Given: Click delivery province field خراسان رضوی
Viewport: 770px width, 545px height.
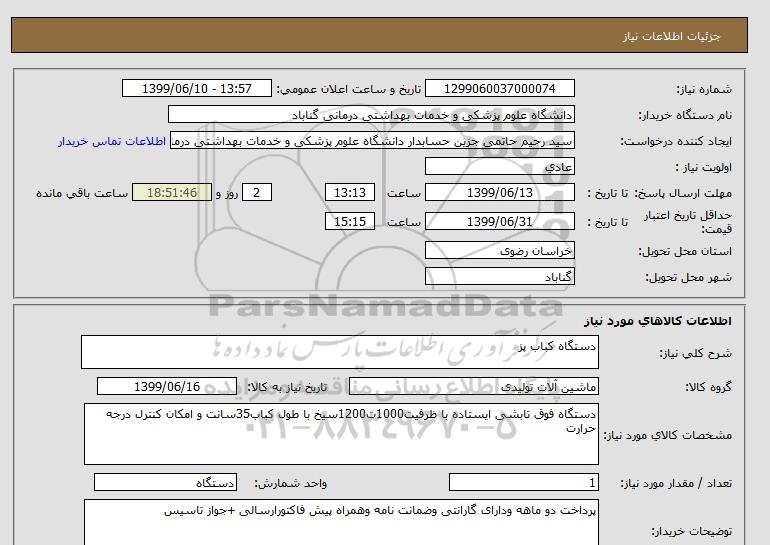Looking at the screenshot, I should (x=499, y=250).
